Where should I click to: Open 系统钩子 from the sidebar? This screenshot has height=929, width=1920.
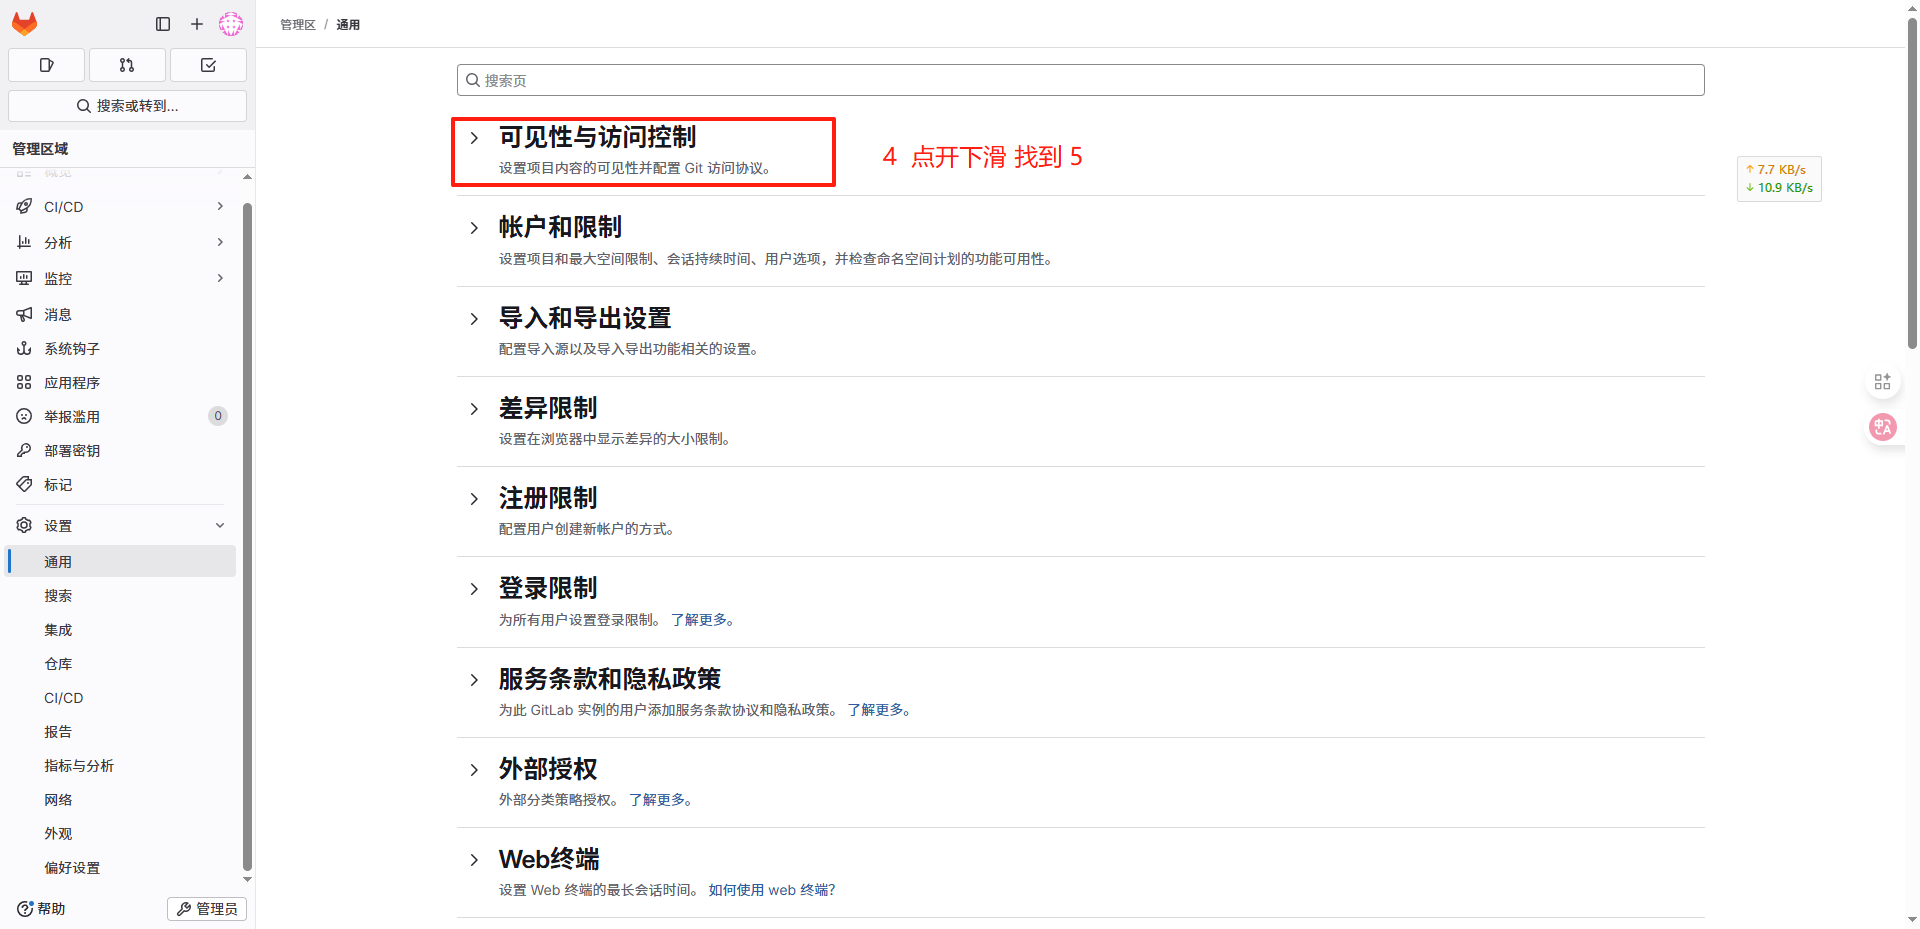[72, 349]
